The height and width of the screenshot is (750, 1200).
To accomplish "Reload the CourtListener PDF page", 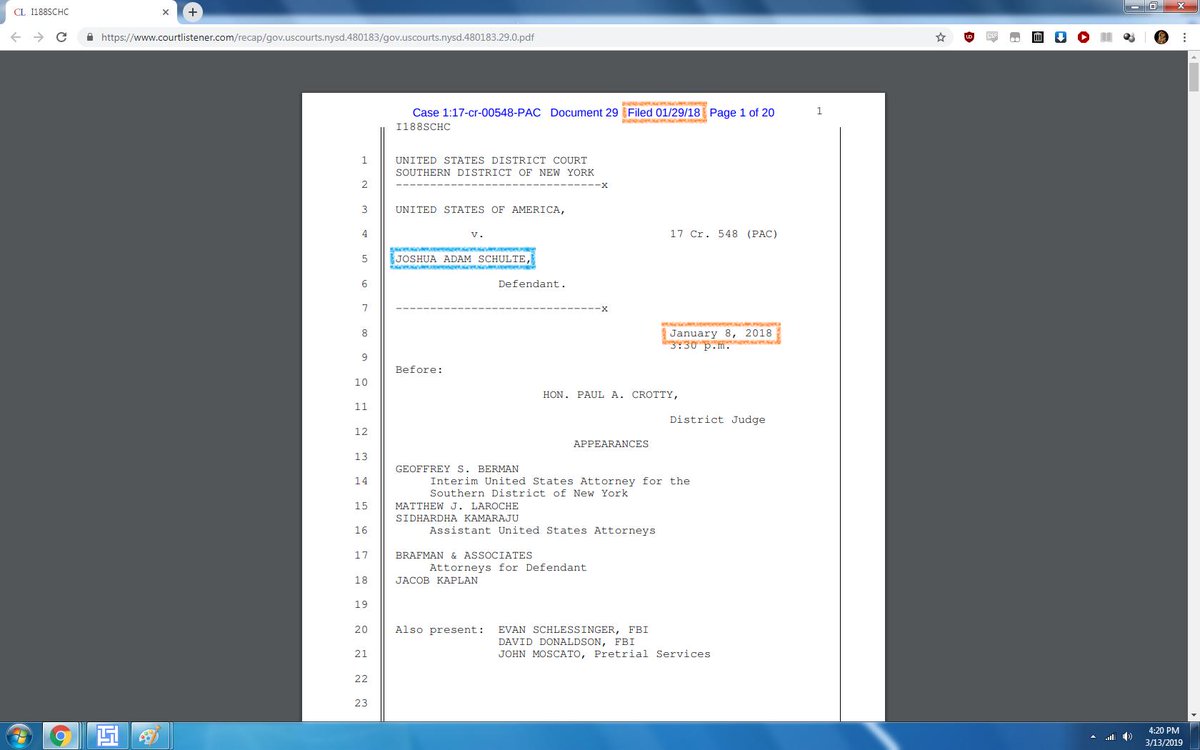I will 62,37.
